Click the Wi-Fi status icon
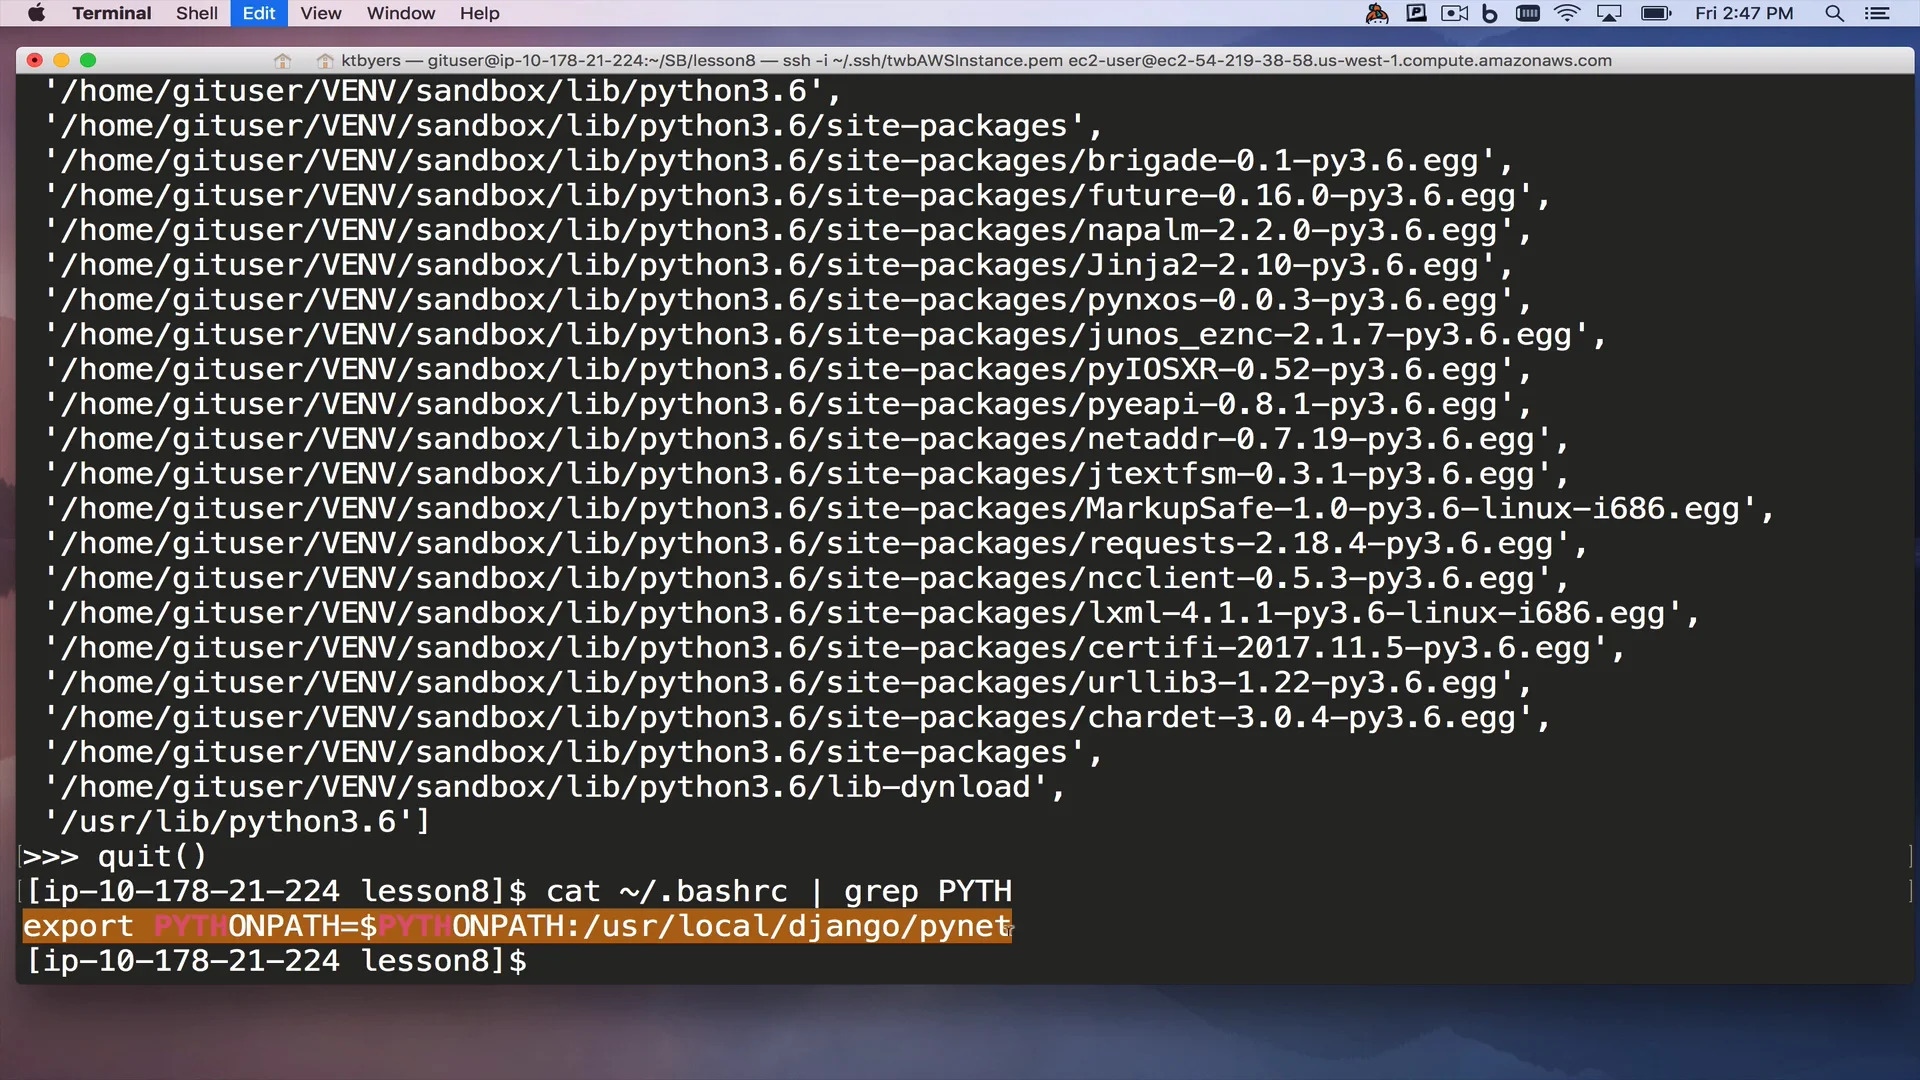This screenshot has height=1080, width=1920. 1568,13
